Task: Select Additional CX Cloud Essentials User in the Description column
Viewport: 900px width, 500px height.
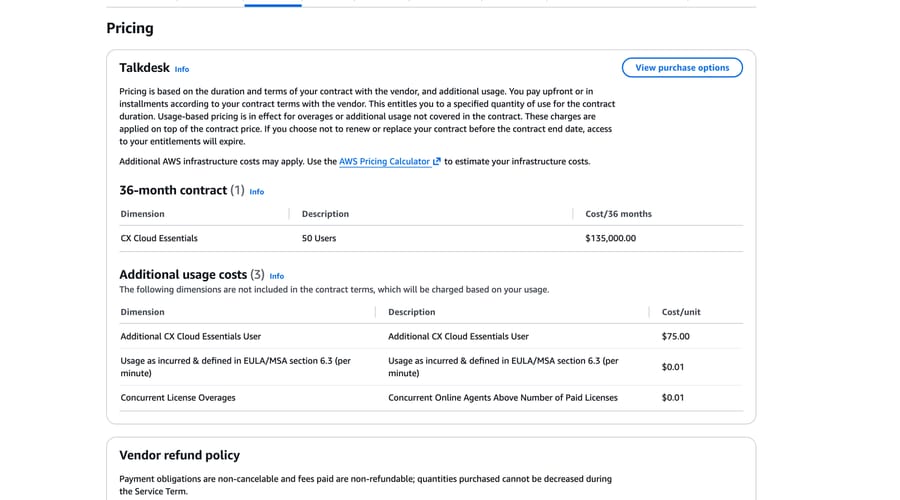Action: [458, 336]
